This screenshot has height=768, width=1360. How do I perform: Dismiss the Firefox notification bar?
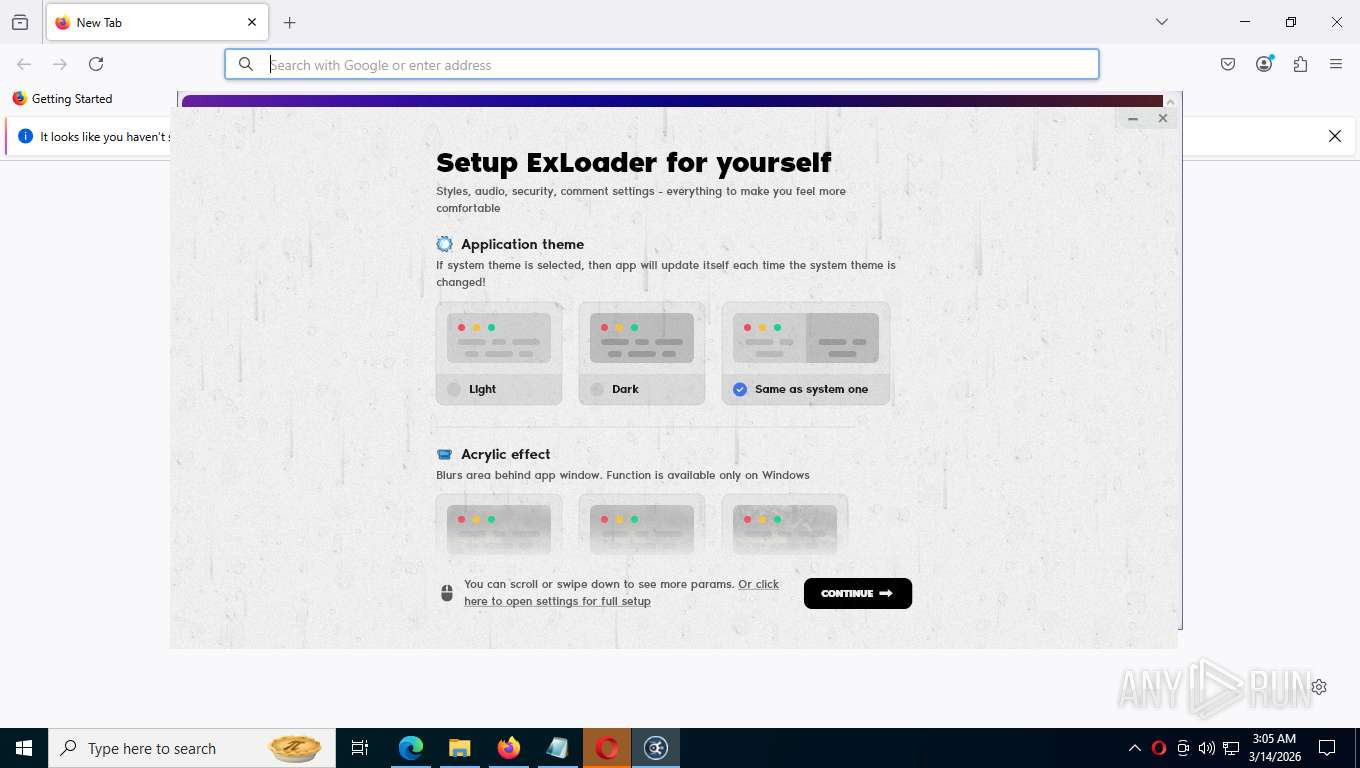coord(1334,136)
